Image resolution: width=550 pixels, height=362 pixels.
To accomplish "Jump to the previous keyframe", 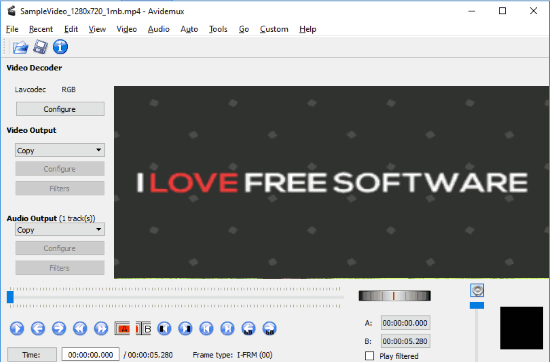I will 80,329.
